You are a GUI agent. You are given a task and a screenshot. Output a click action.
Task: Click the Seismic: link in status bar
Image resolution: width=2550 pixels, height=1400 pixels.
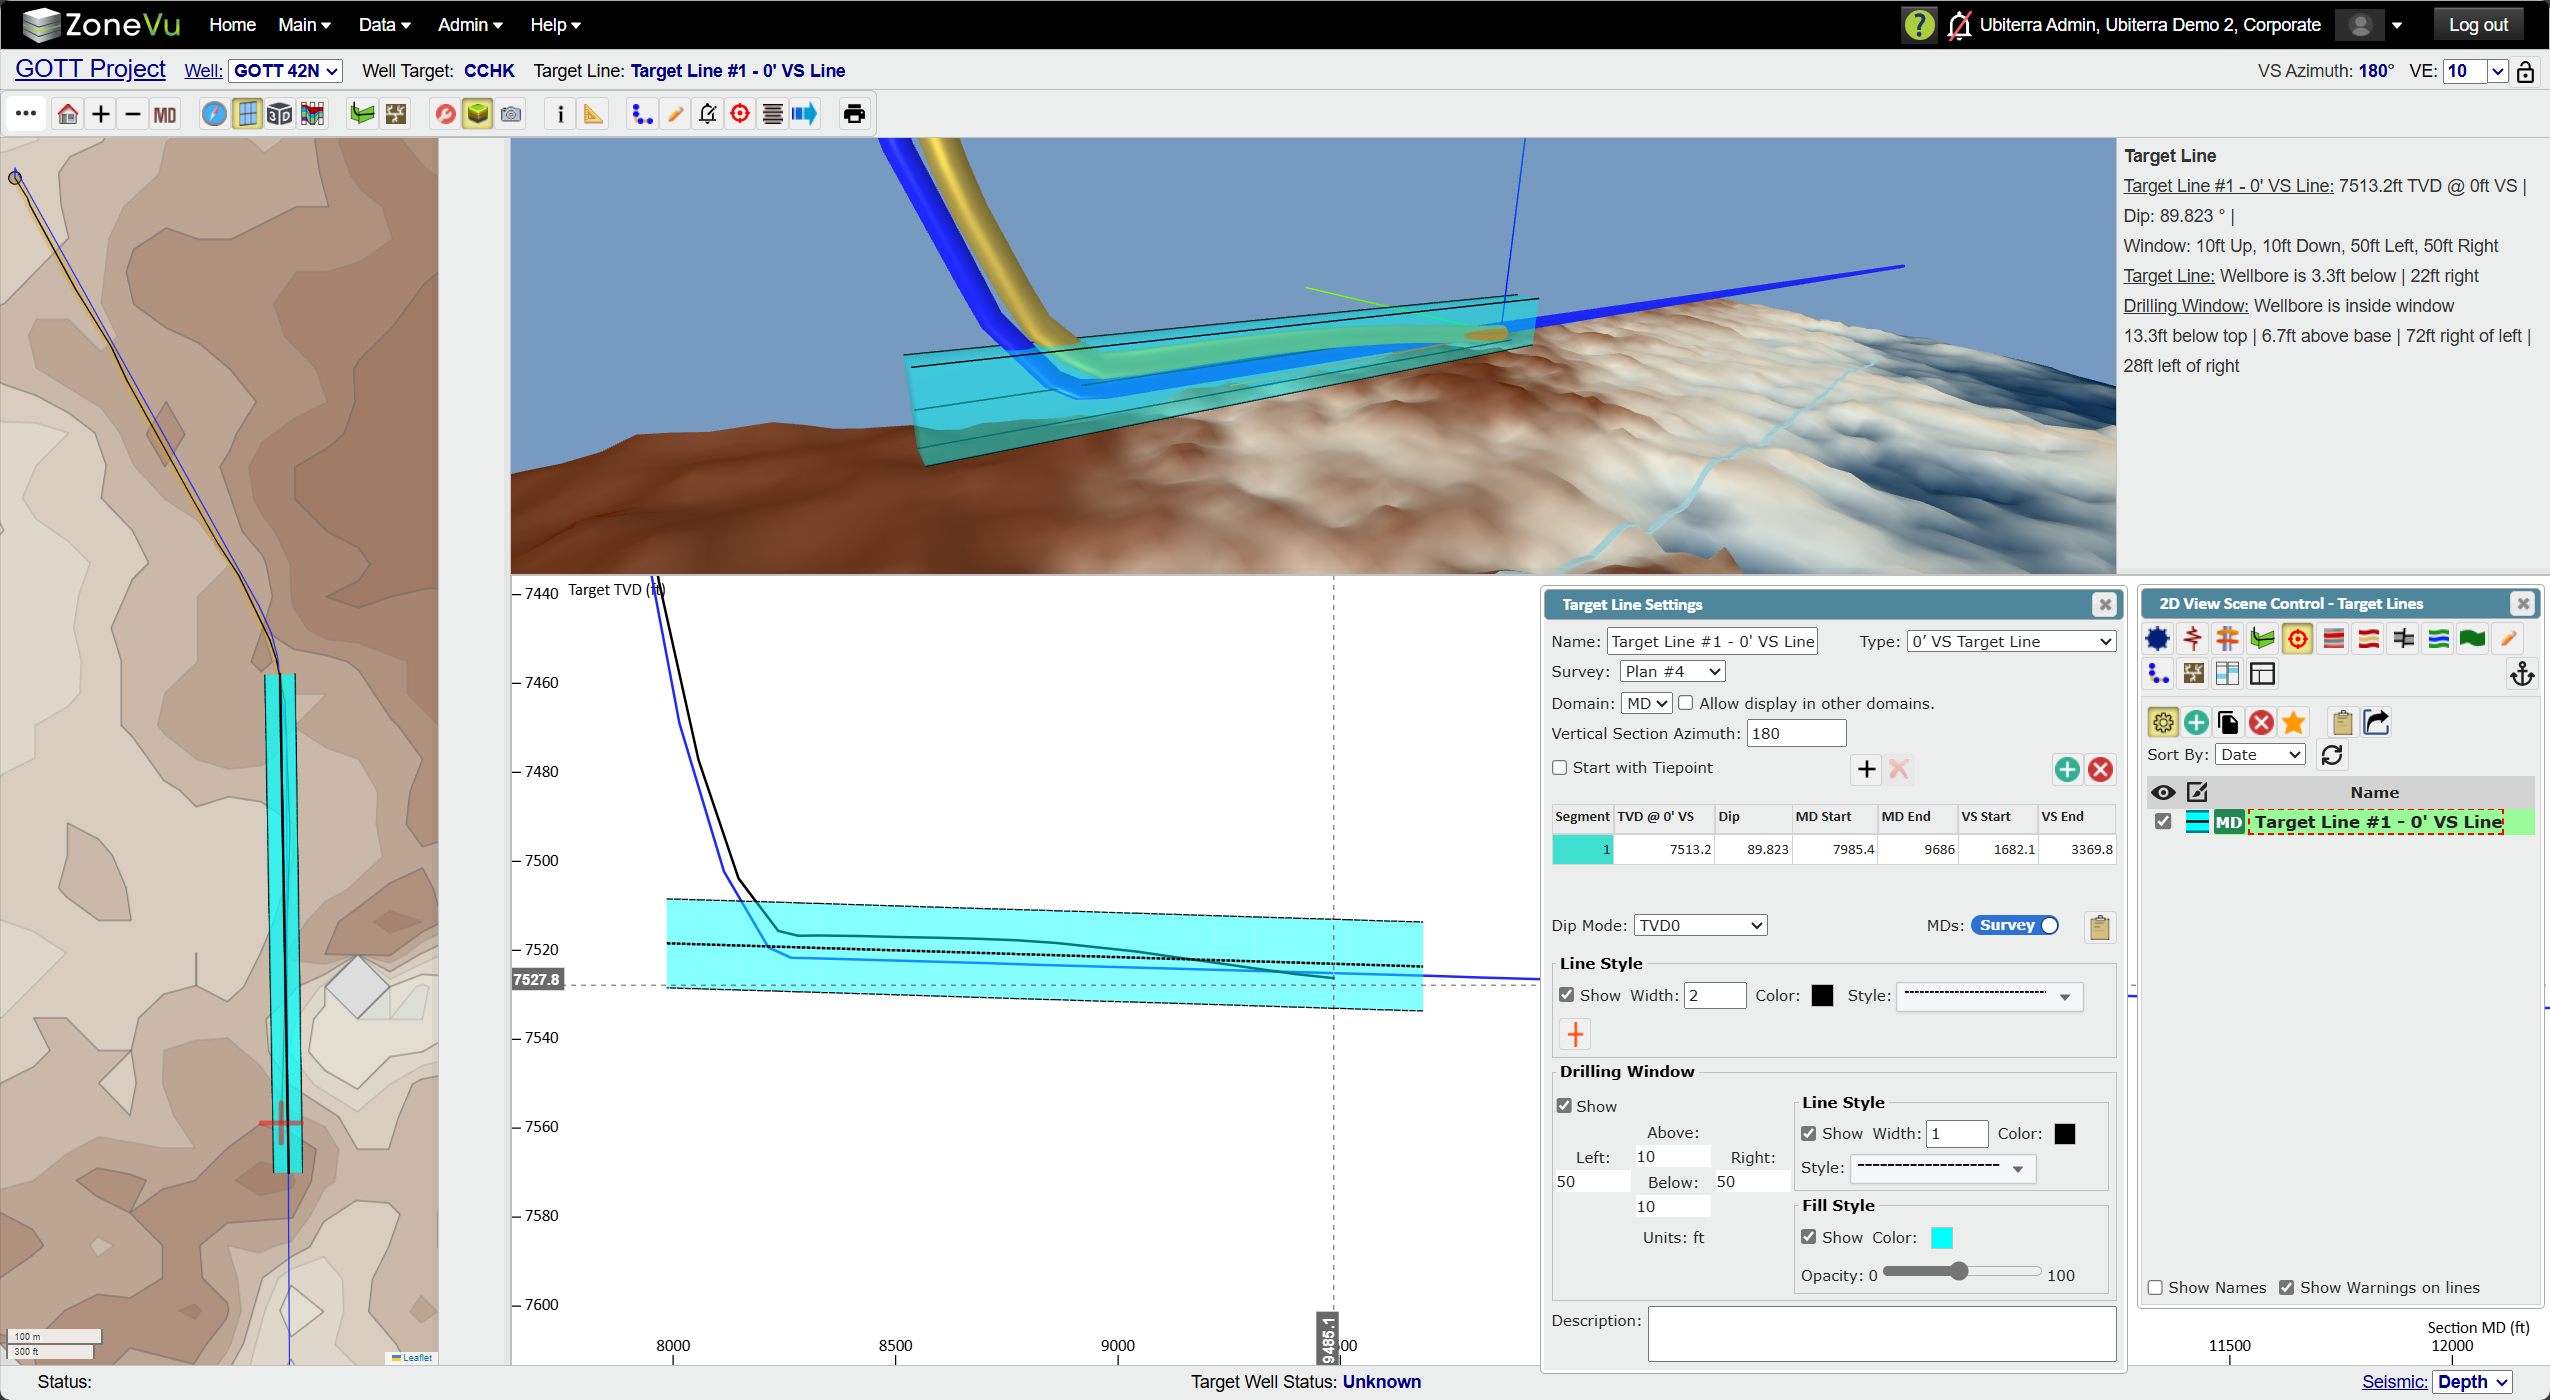pyautogui.click(x=2394, y=1382)
